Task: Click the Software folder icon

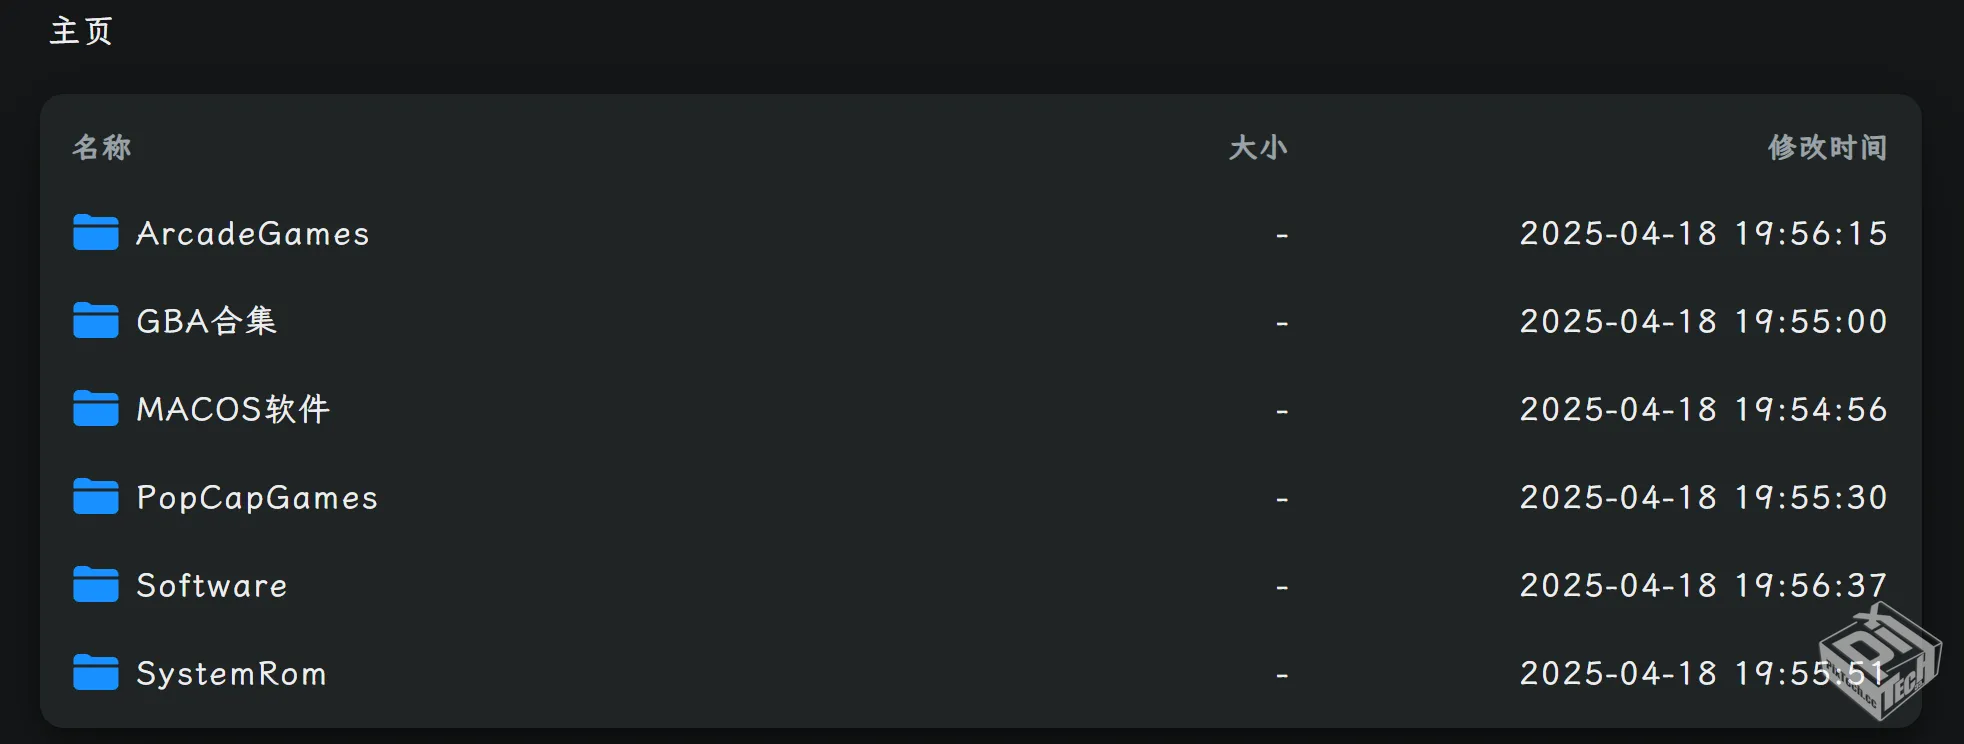Action: [96, 585]
